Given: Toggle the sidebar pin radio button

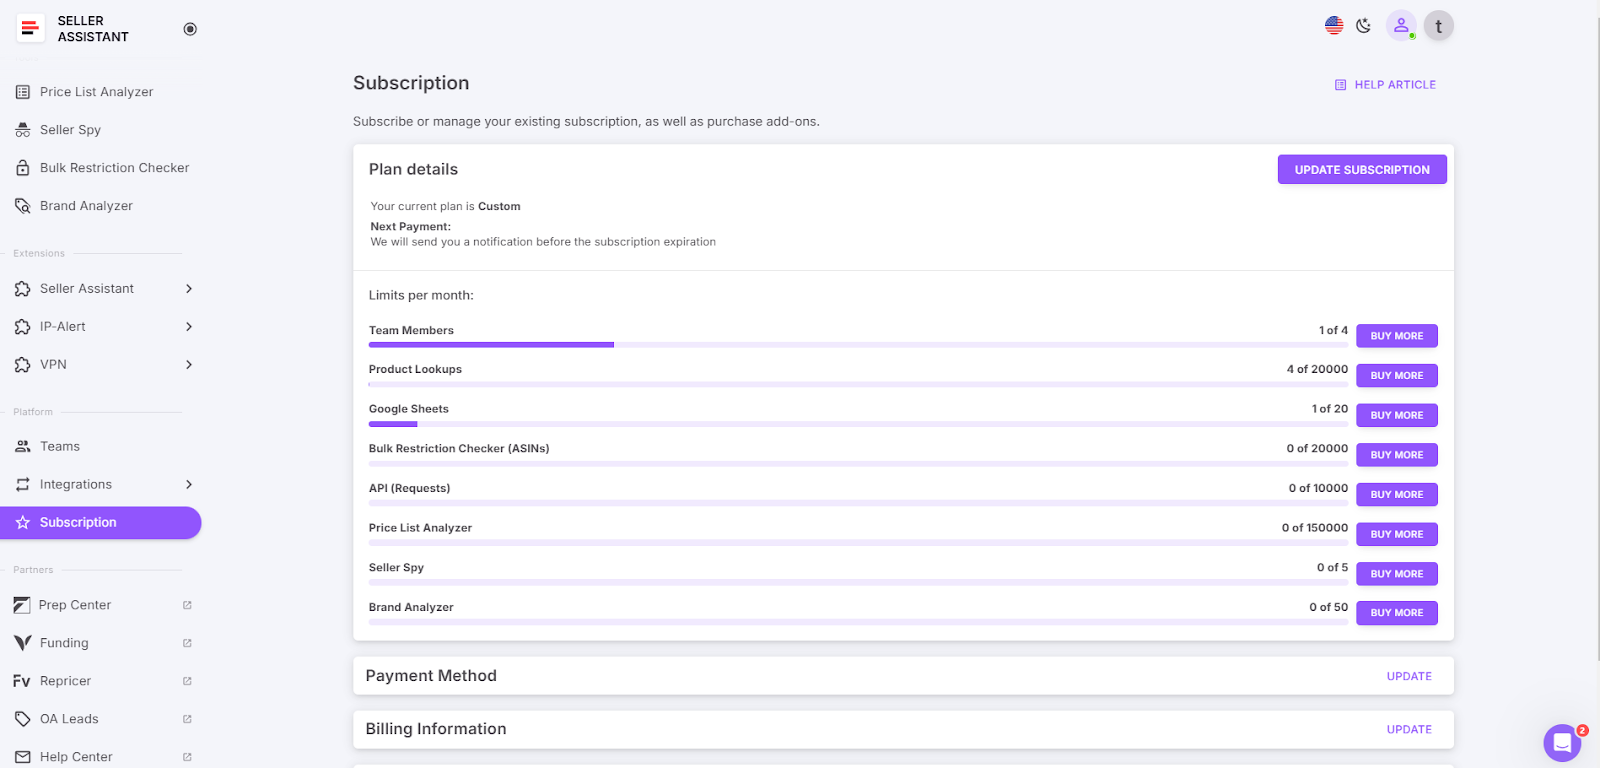Looking at the screenshot, I should click(x=190, y=29).
